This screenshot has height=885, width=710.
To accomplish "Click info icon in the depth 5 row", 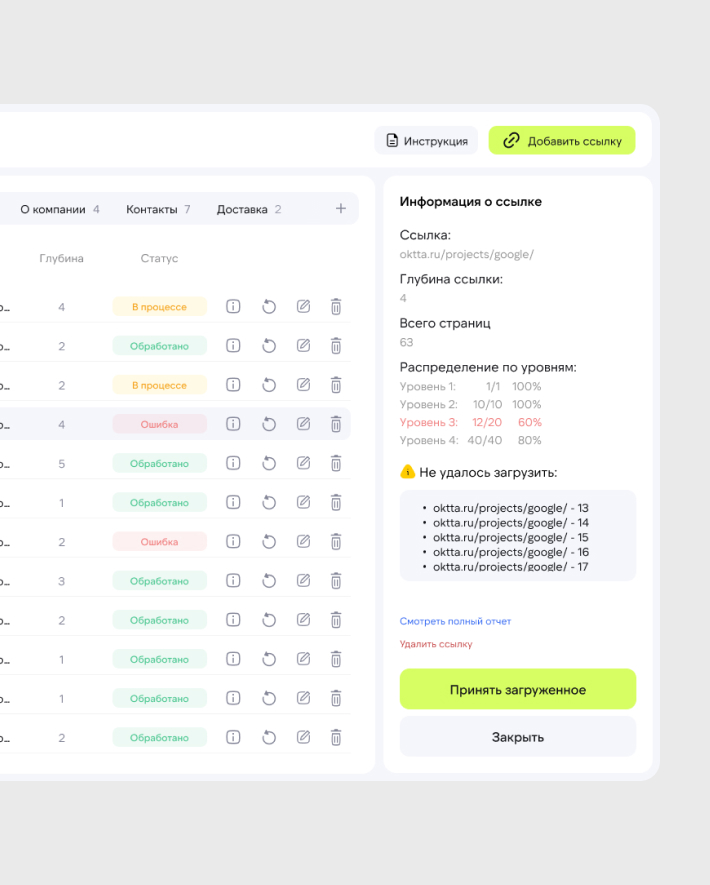I will click(233, 463).
